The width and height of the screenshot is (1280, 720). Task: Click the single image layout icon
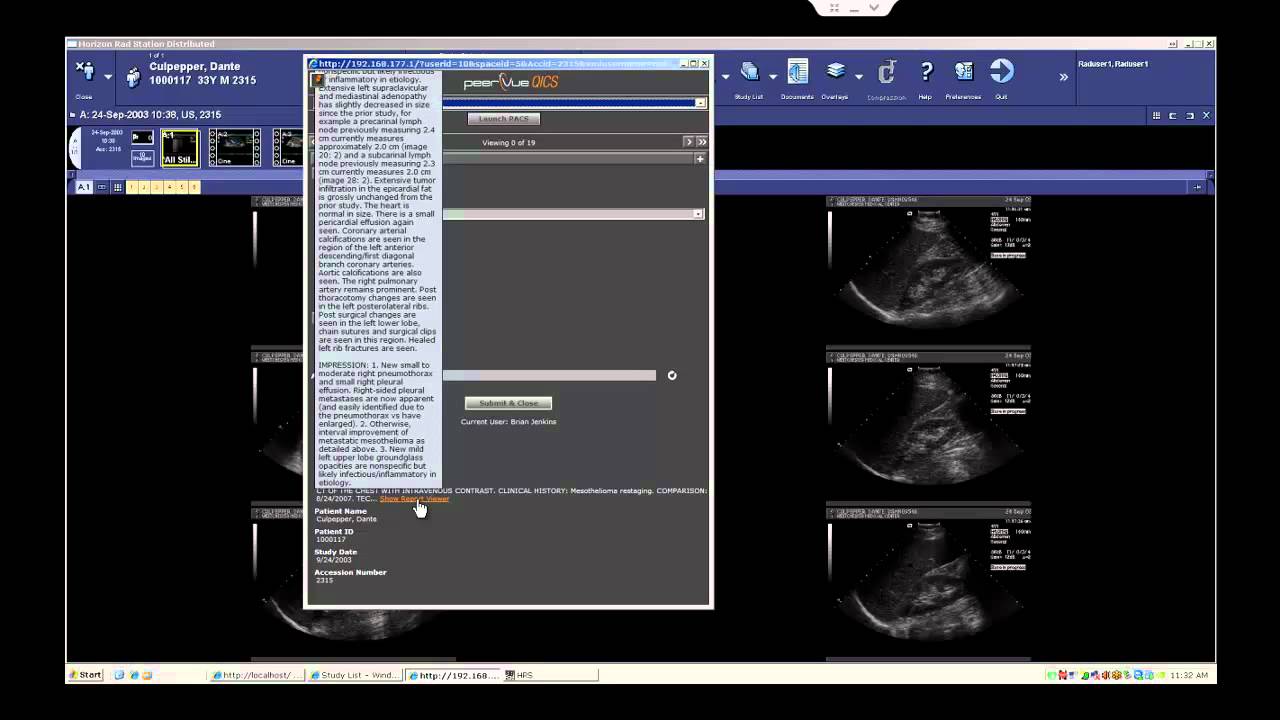(102, 187)
